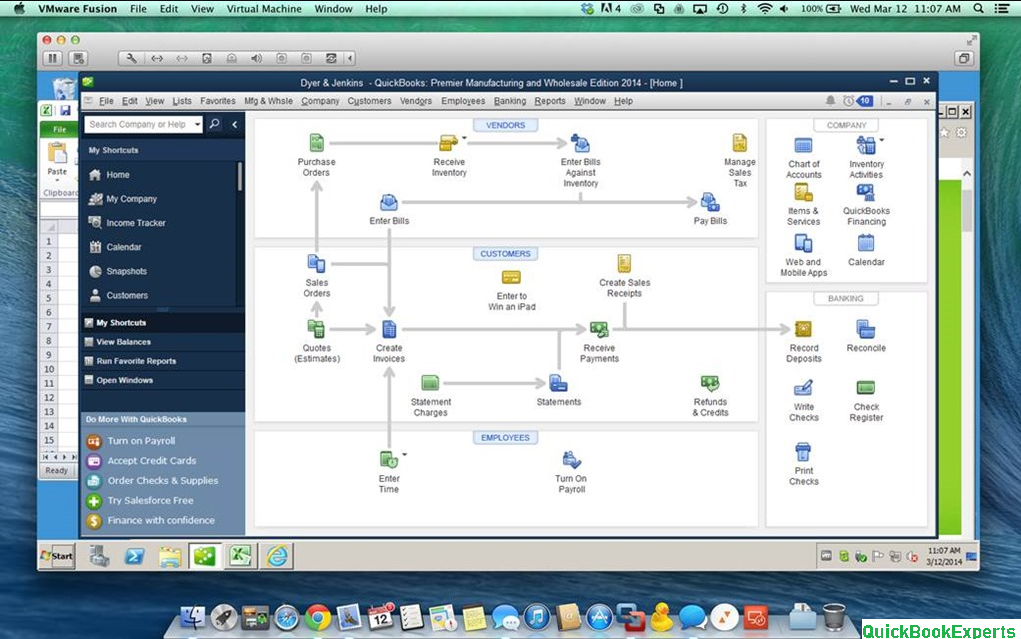Open Quotes (Estimates)
This screenshot has height=639, width=1021.
pos(316,329)
